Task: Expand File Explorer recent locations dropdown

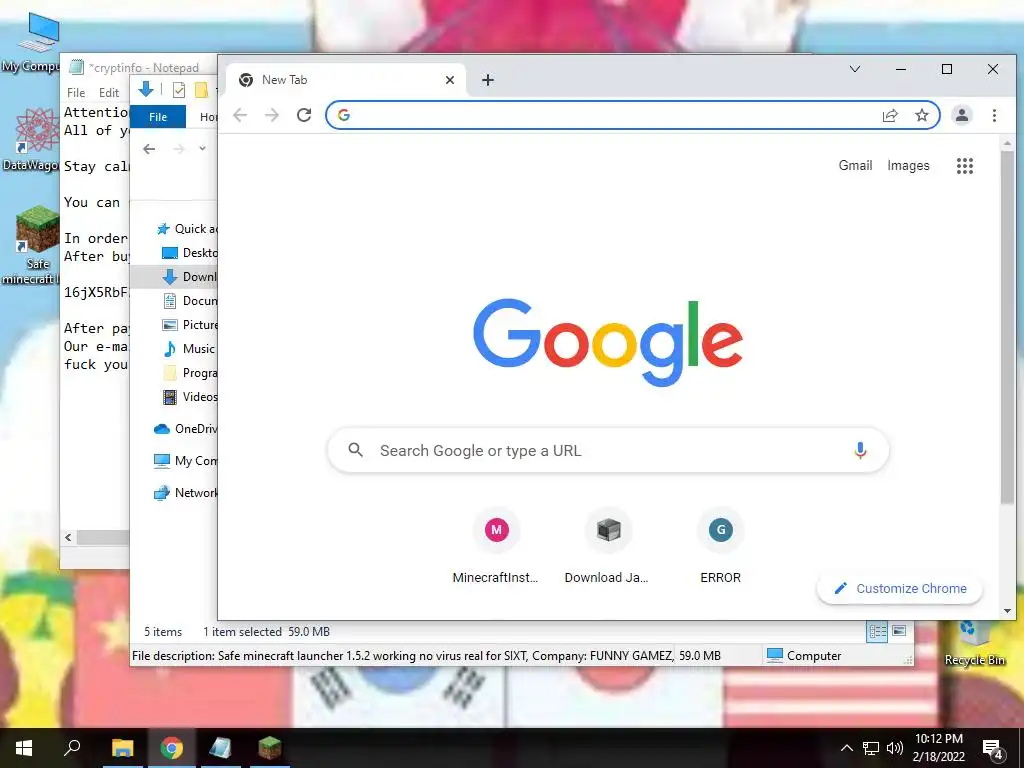Action: click(202, 148)
